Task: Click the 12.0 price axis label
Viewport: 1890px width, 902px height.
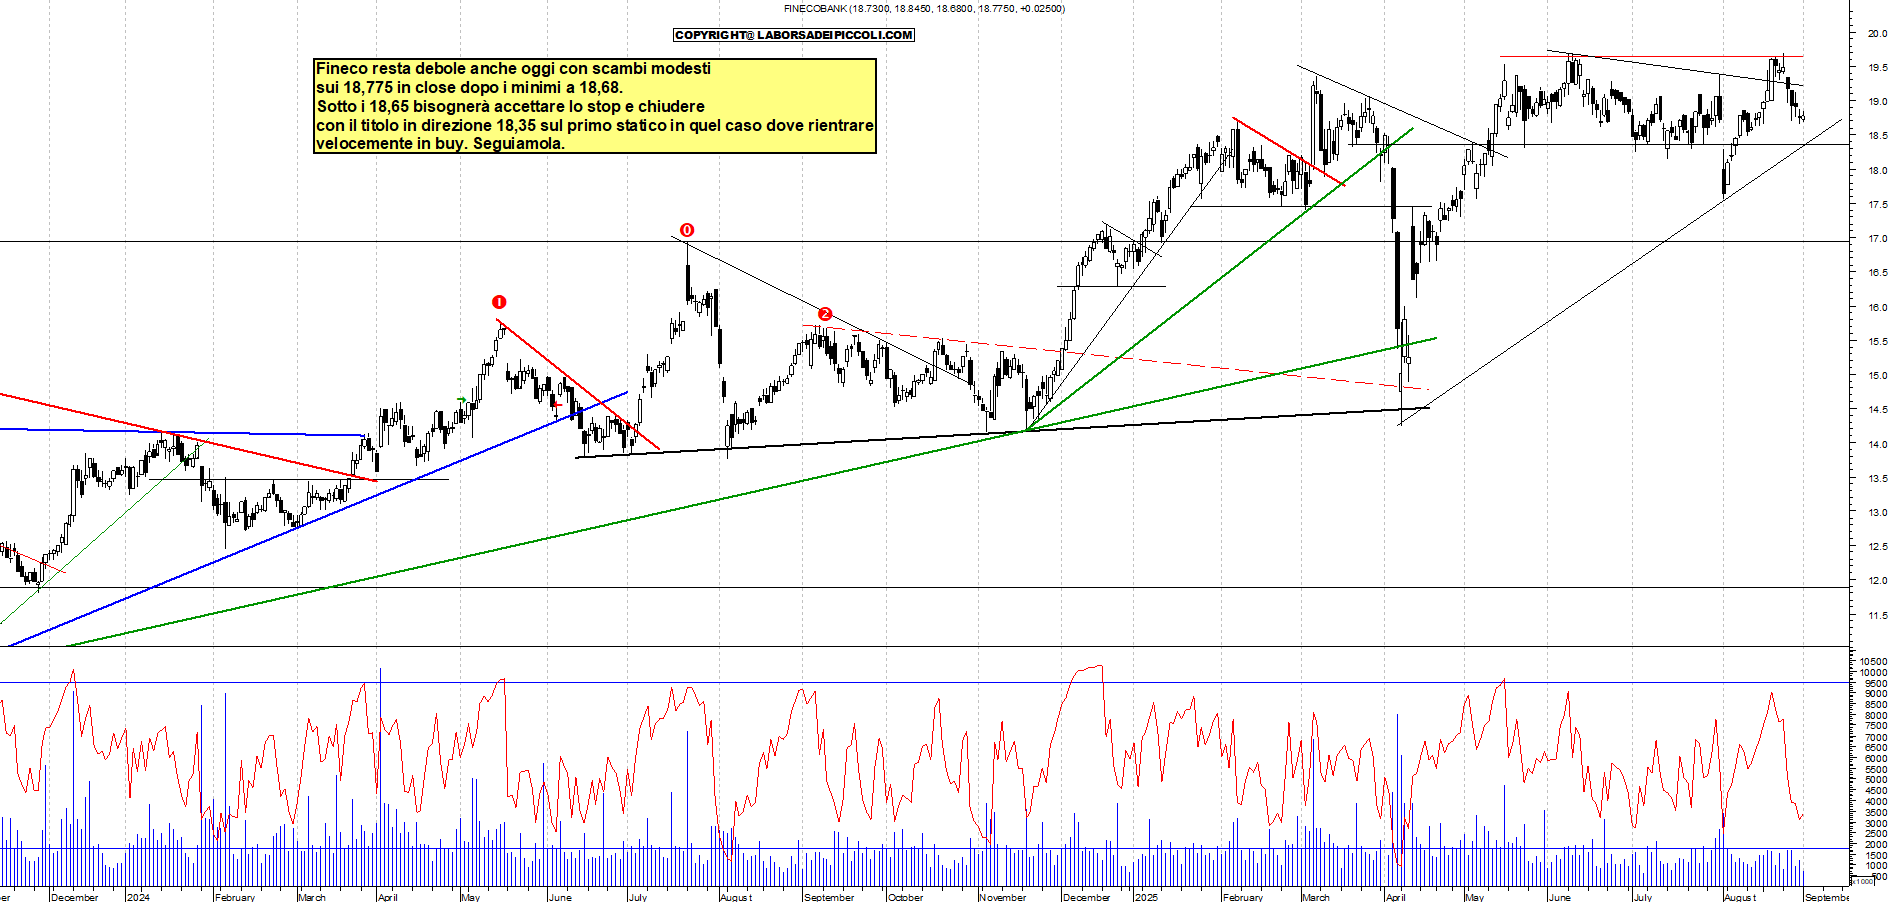Action: 1877,581
